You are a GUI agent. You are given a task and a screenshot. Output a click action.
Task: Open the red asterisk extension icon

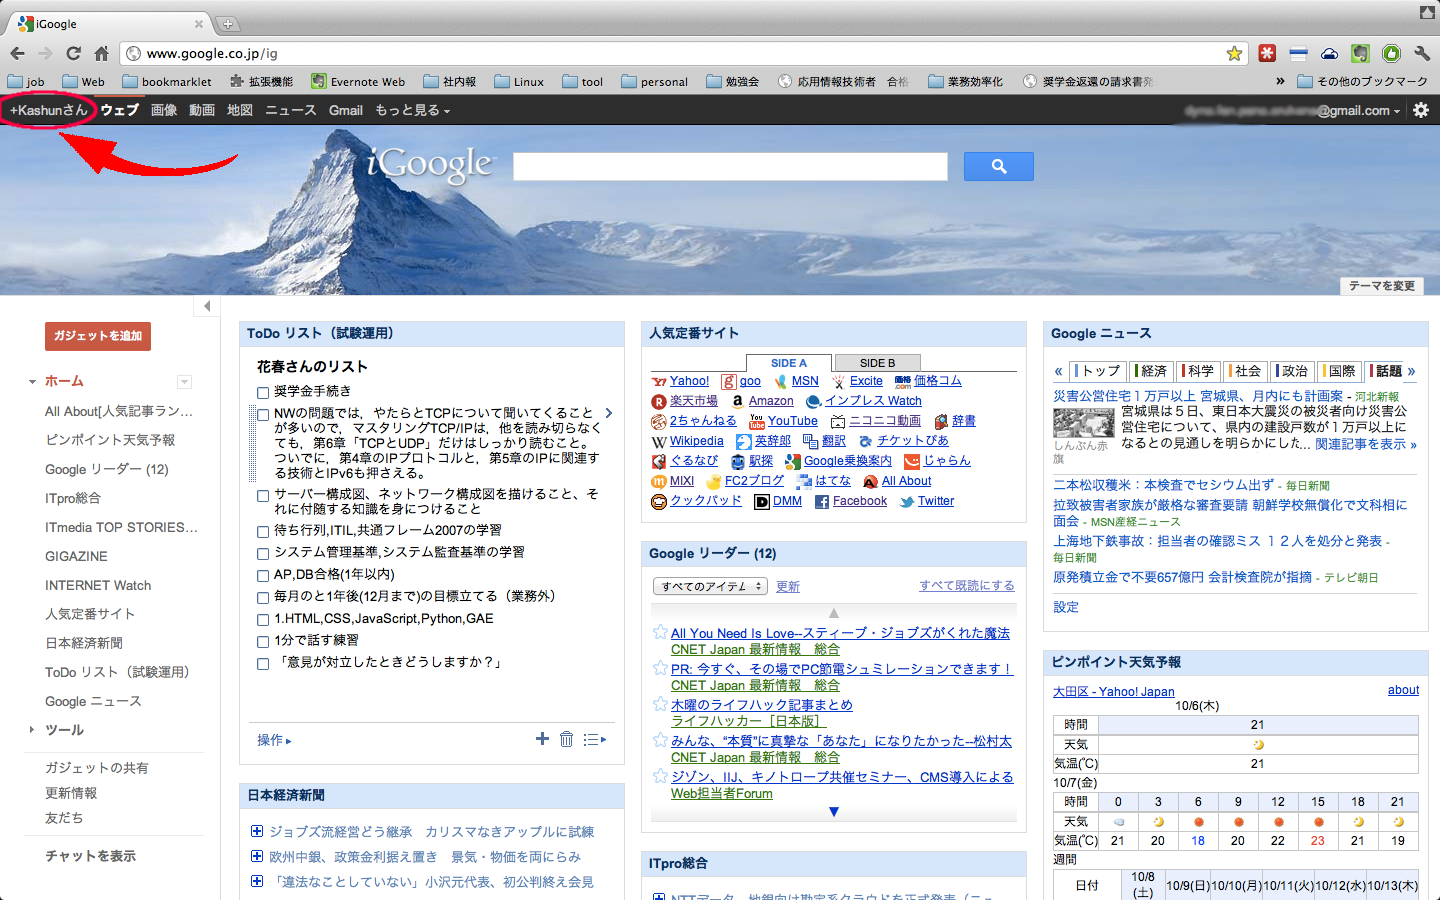[x=1267, y=53]
